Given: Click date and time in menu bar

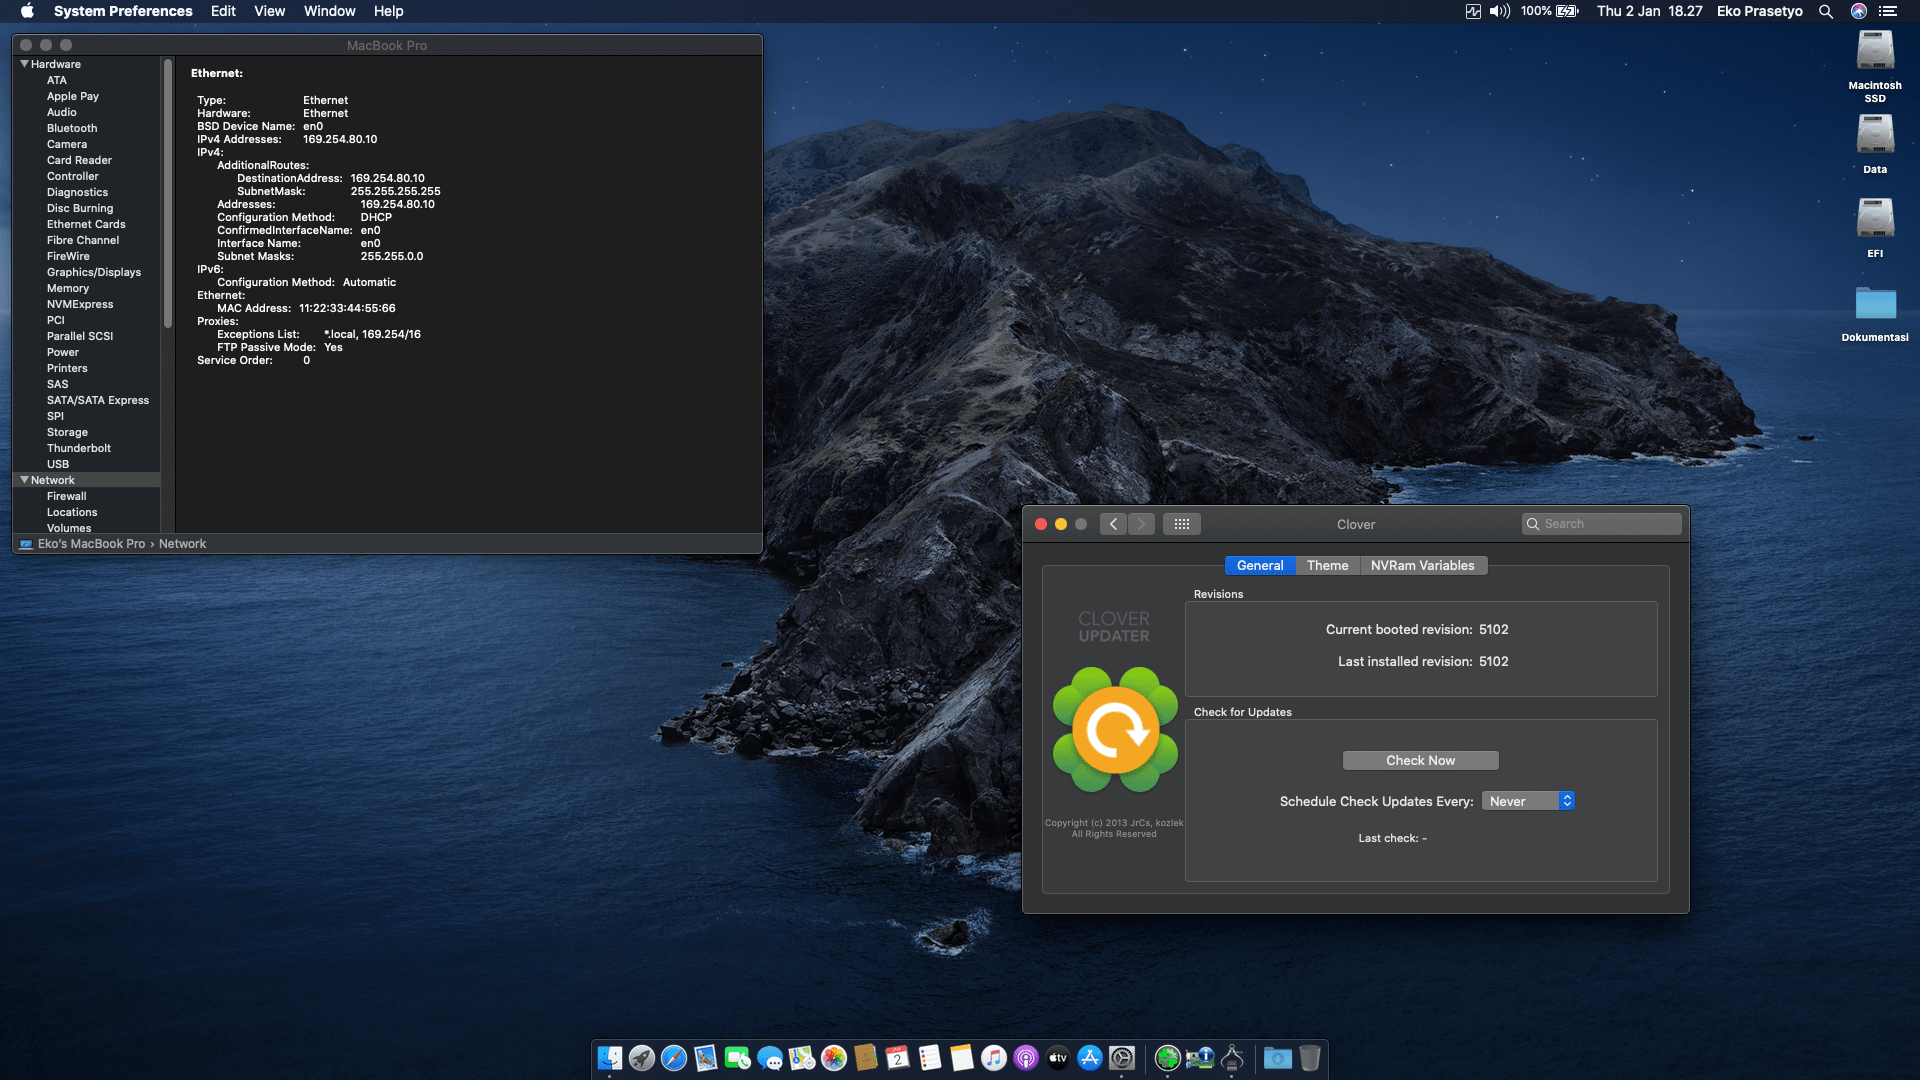Looking at the screenshot, I should 1650,11.
